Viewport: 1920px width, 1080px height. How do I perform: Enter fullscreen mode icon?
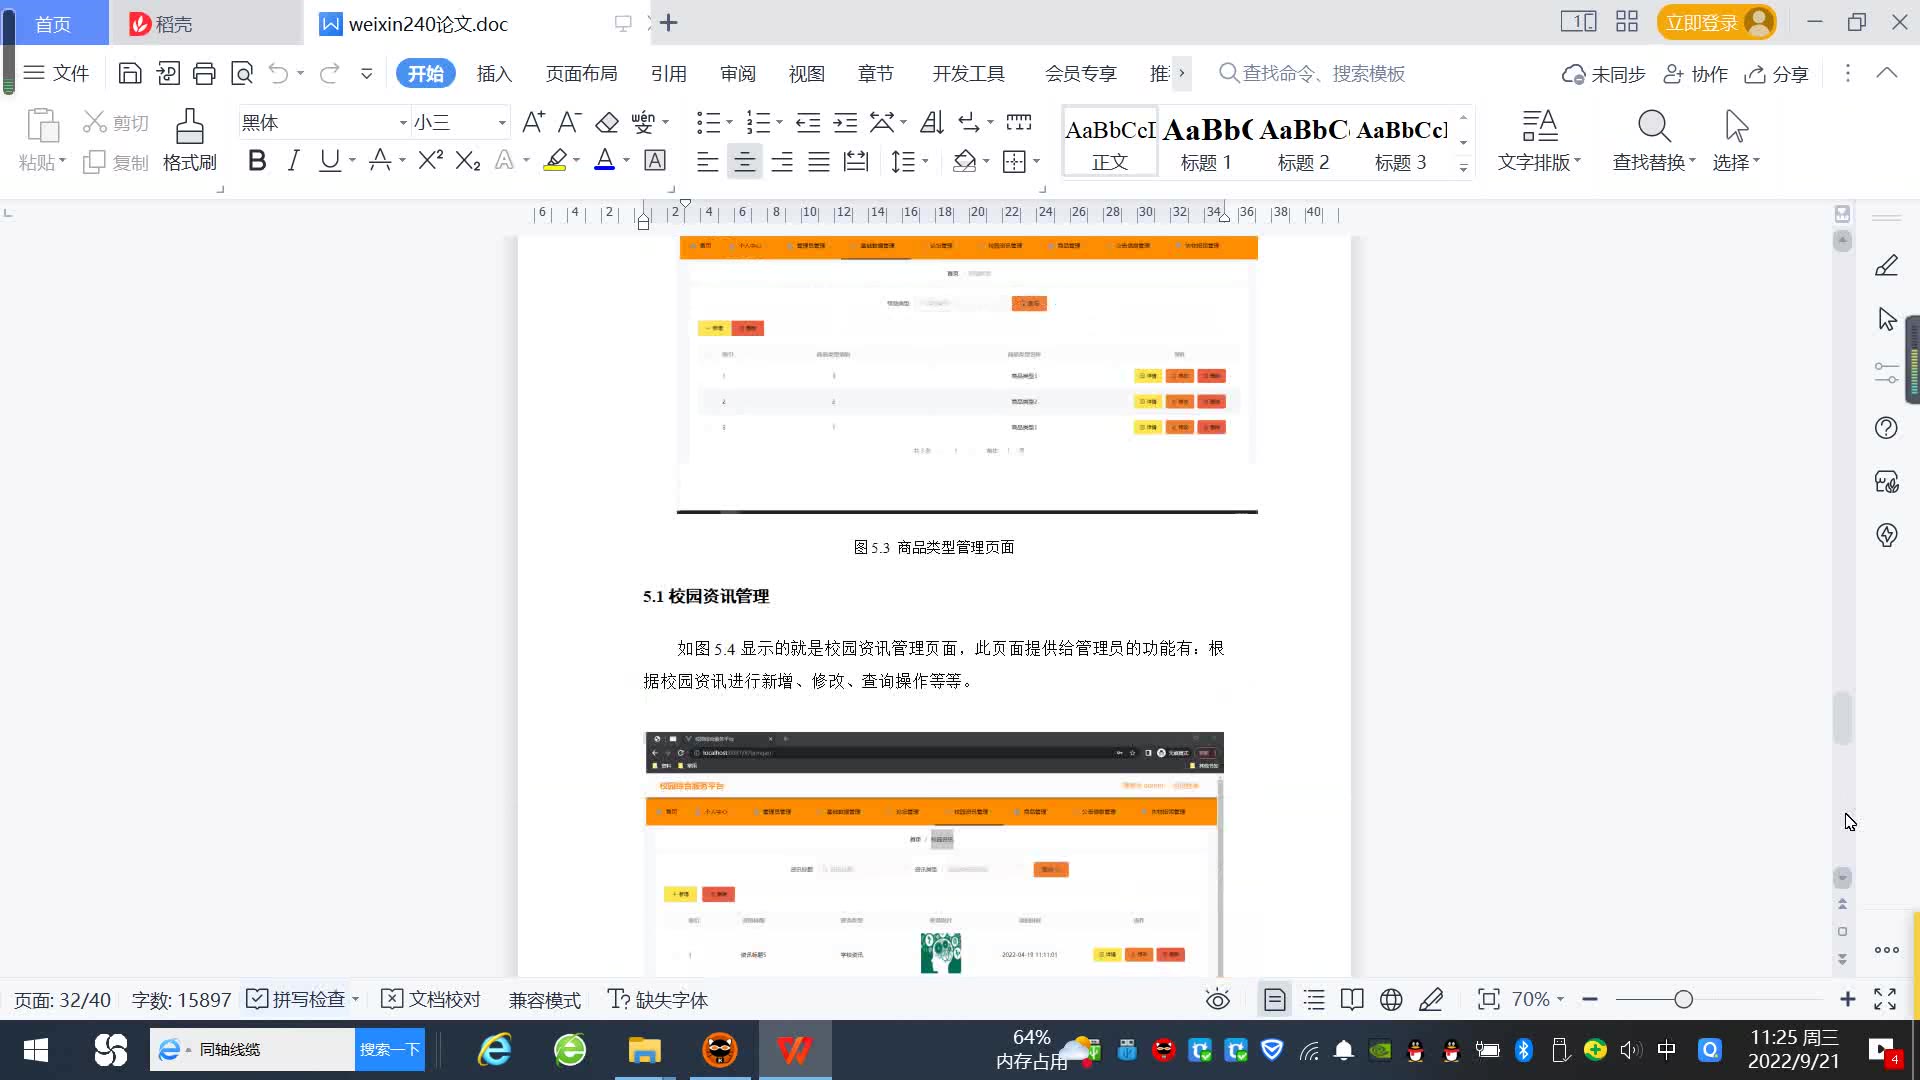[1885, 999]
